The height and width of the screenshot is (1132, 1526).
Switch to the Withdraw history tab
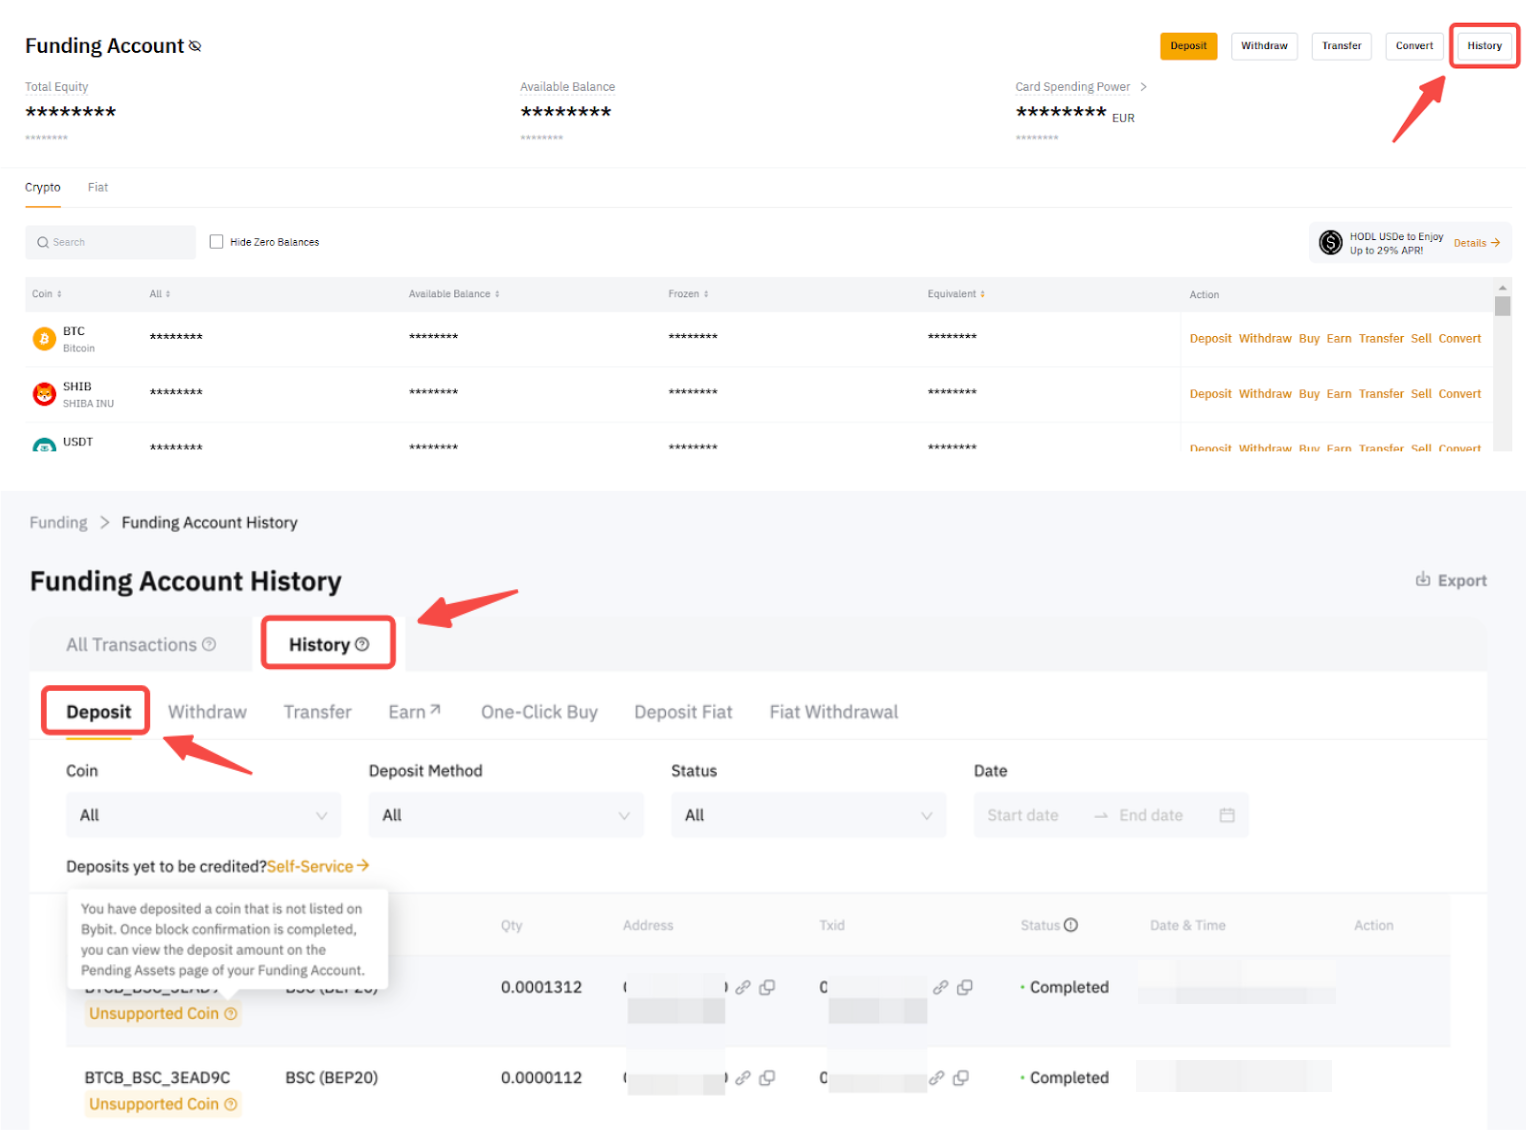tap(207, 712)
